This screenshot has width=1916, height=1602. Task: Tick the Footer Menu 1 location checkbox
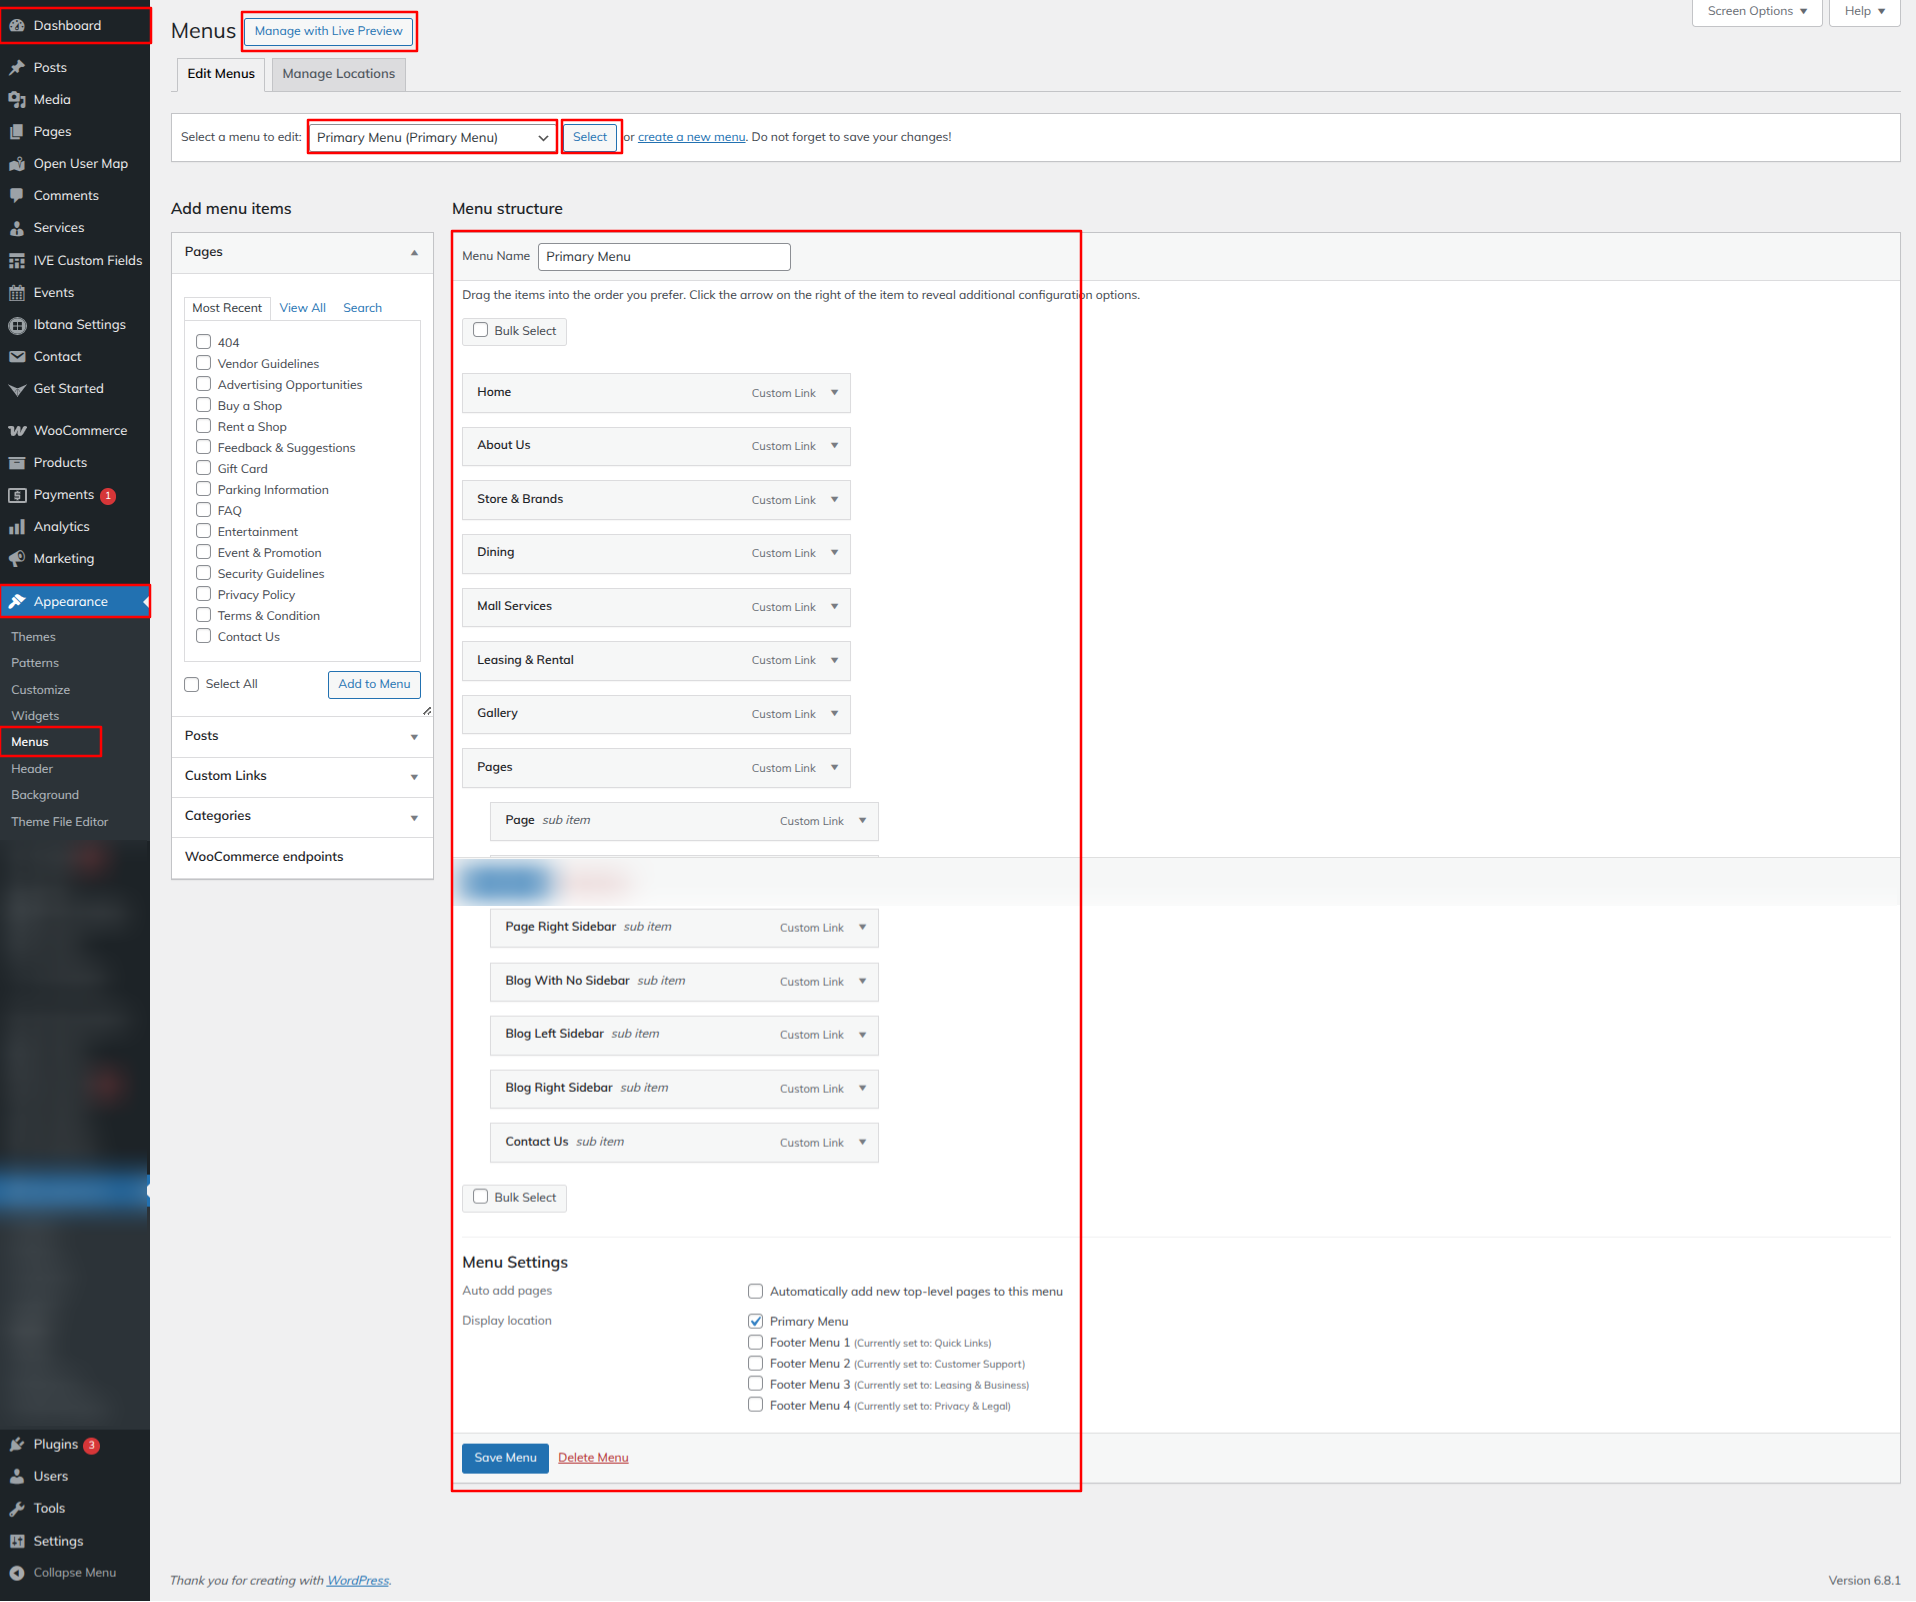pyautogui.click(x=756, y=1342)
